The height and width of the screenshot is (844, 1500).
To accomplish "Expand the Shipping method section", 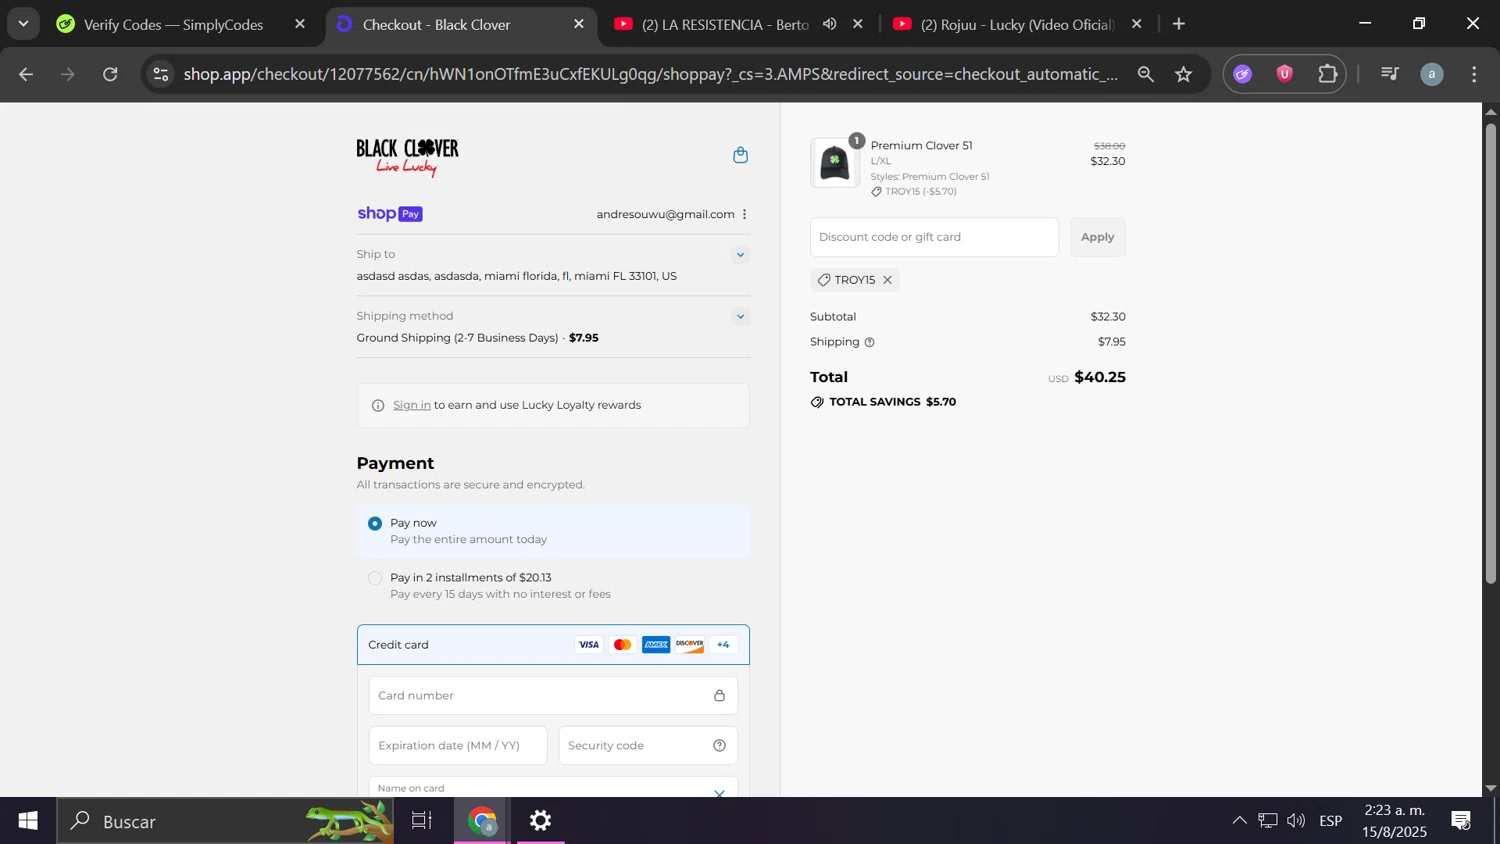I will point(740,317).
